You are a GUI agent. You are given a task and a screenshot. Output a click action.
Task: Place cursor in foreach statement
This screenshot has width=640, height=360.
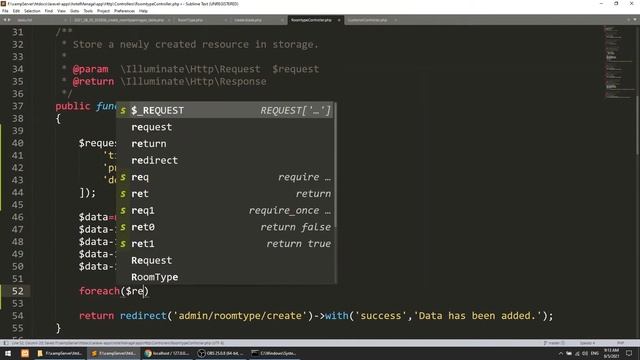click(x=114, y=291)
